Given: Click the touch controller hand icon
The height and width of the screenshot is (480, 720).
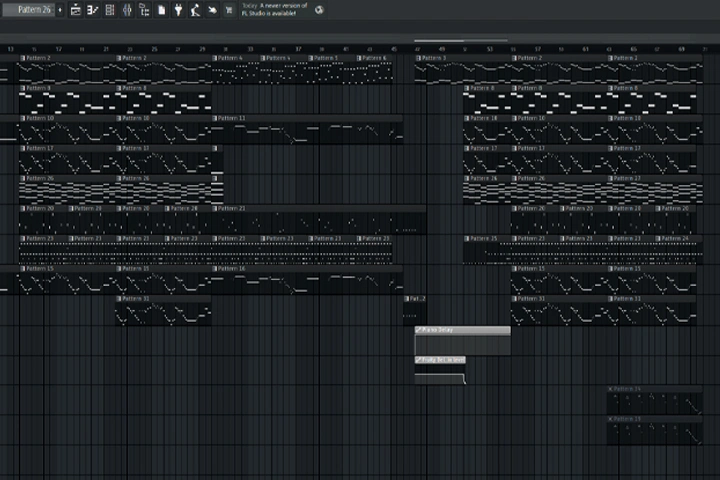Looking at the screenshot, I should click(212, 10).
